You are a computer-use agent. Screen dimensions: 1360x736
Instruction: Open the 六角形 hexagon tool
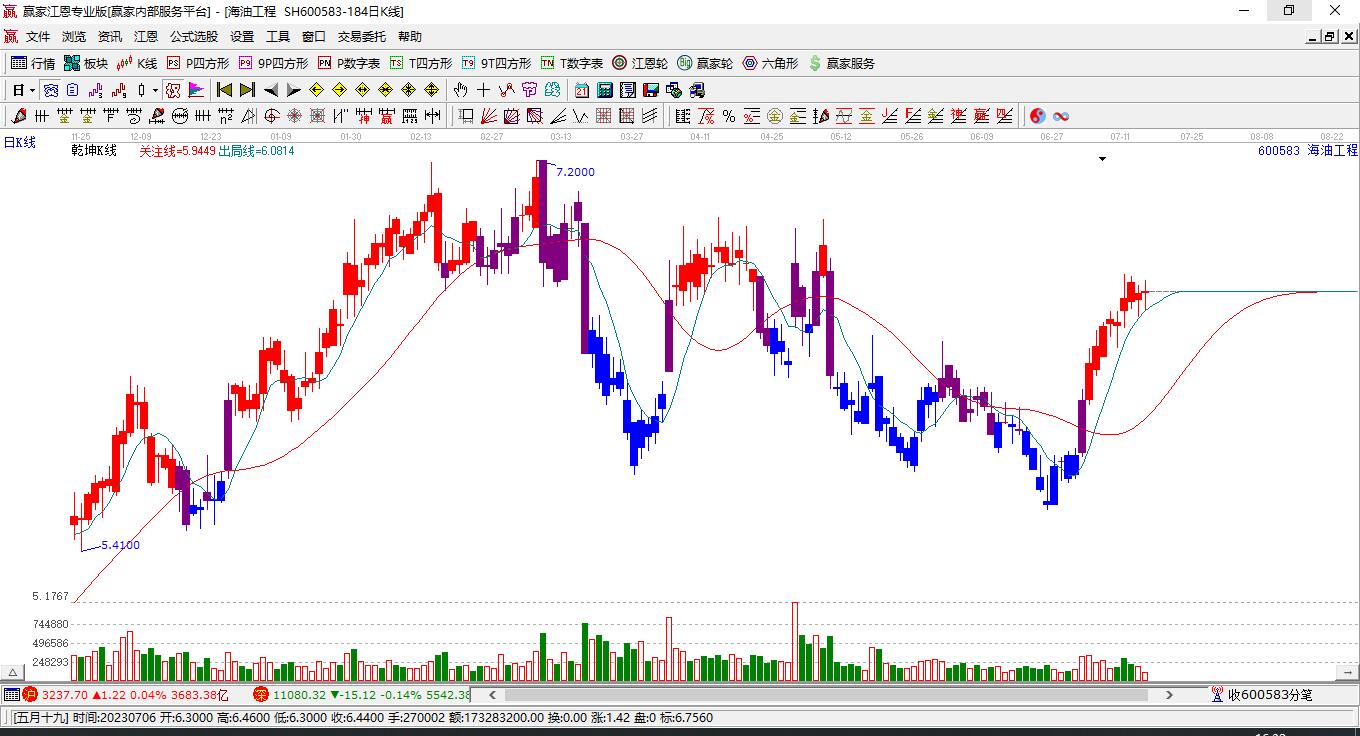click(770, 63)
